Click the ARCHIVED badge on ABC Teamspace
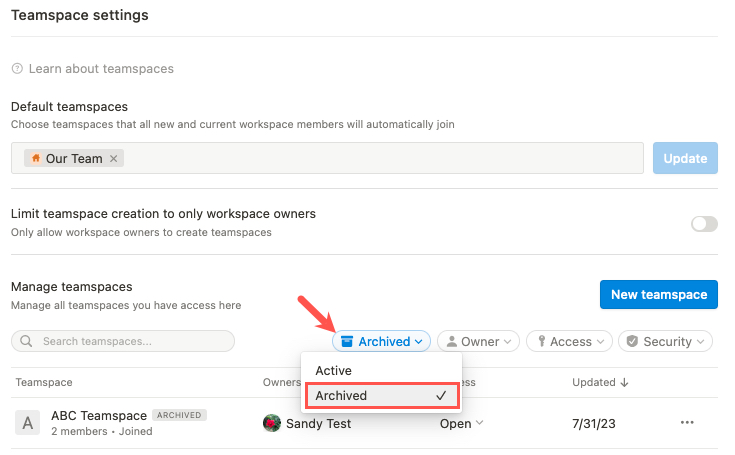 (x=179, y=415)
